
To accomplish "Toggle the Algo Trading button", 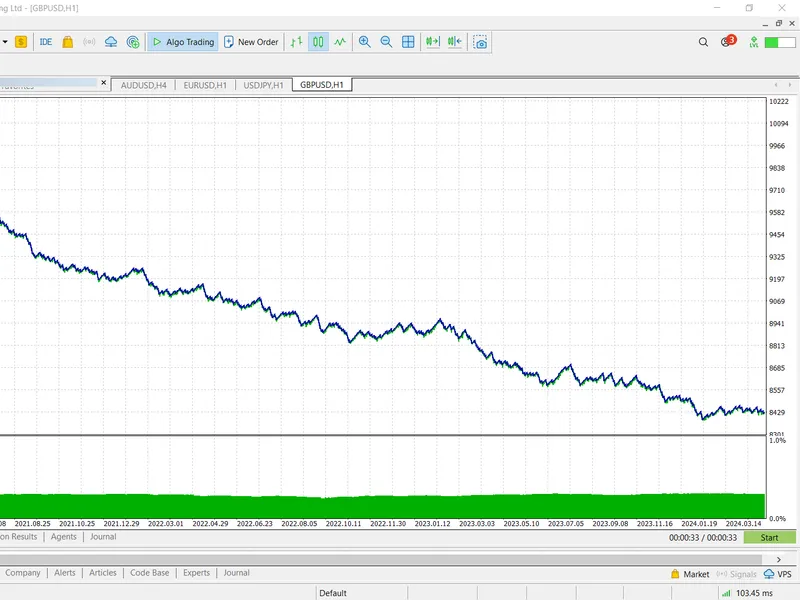I will point(183,42).
